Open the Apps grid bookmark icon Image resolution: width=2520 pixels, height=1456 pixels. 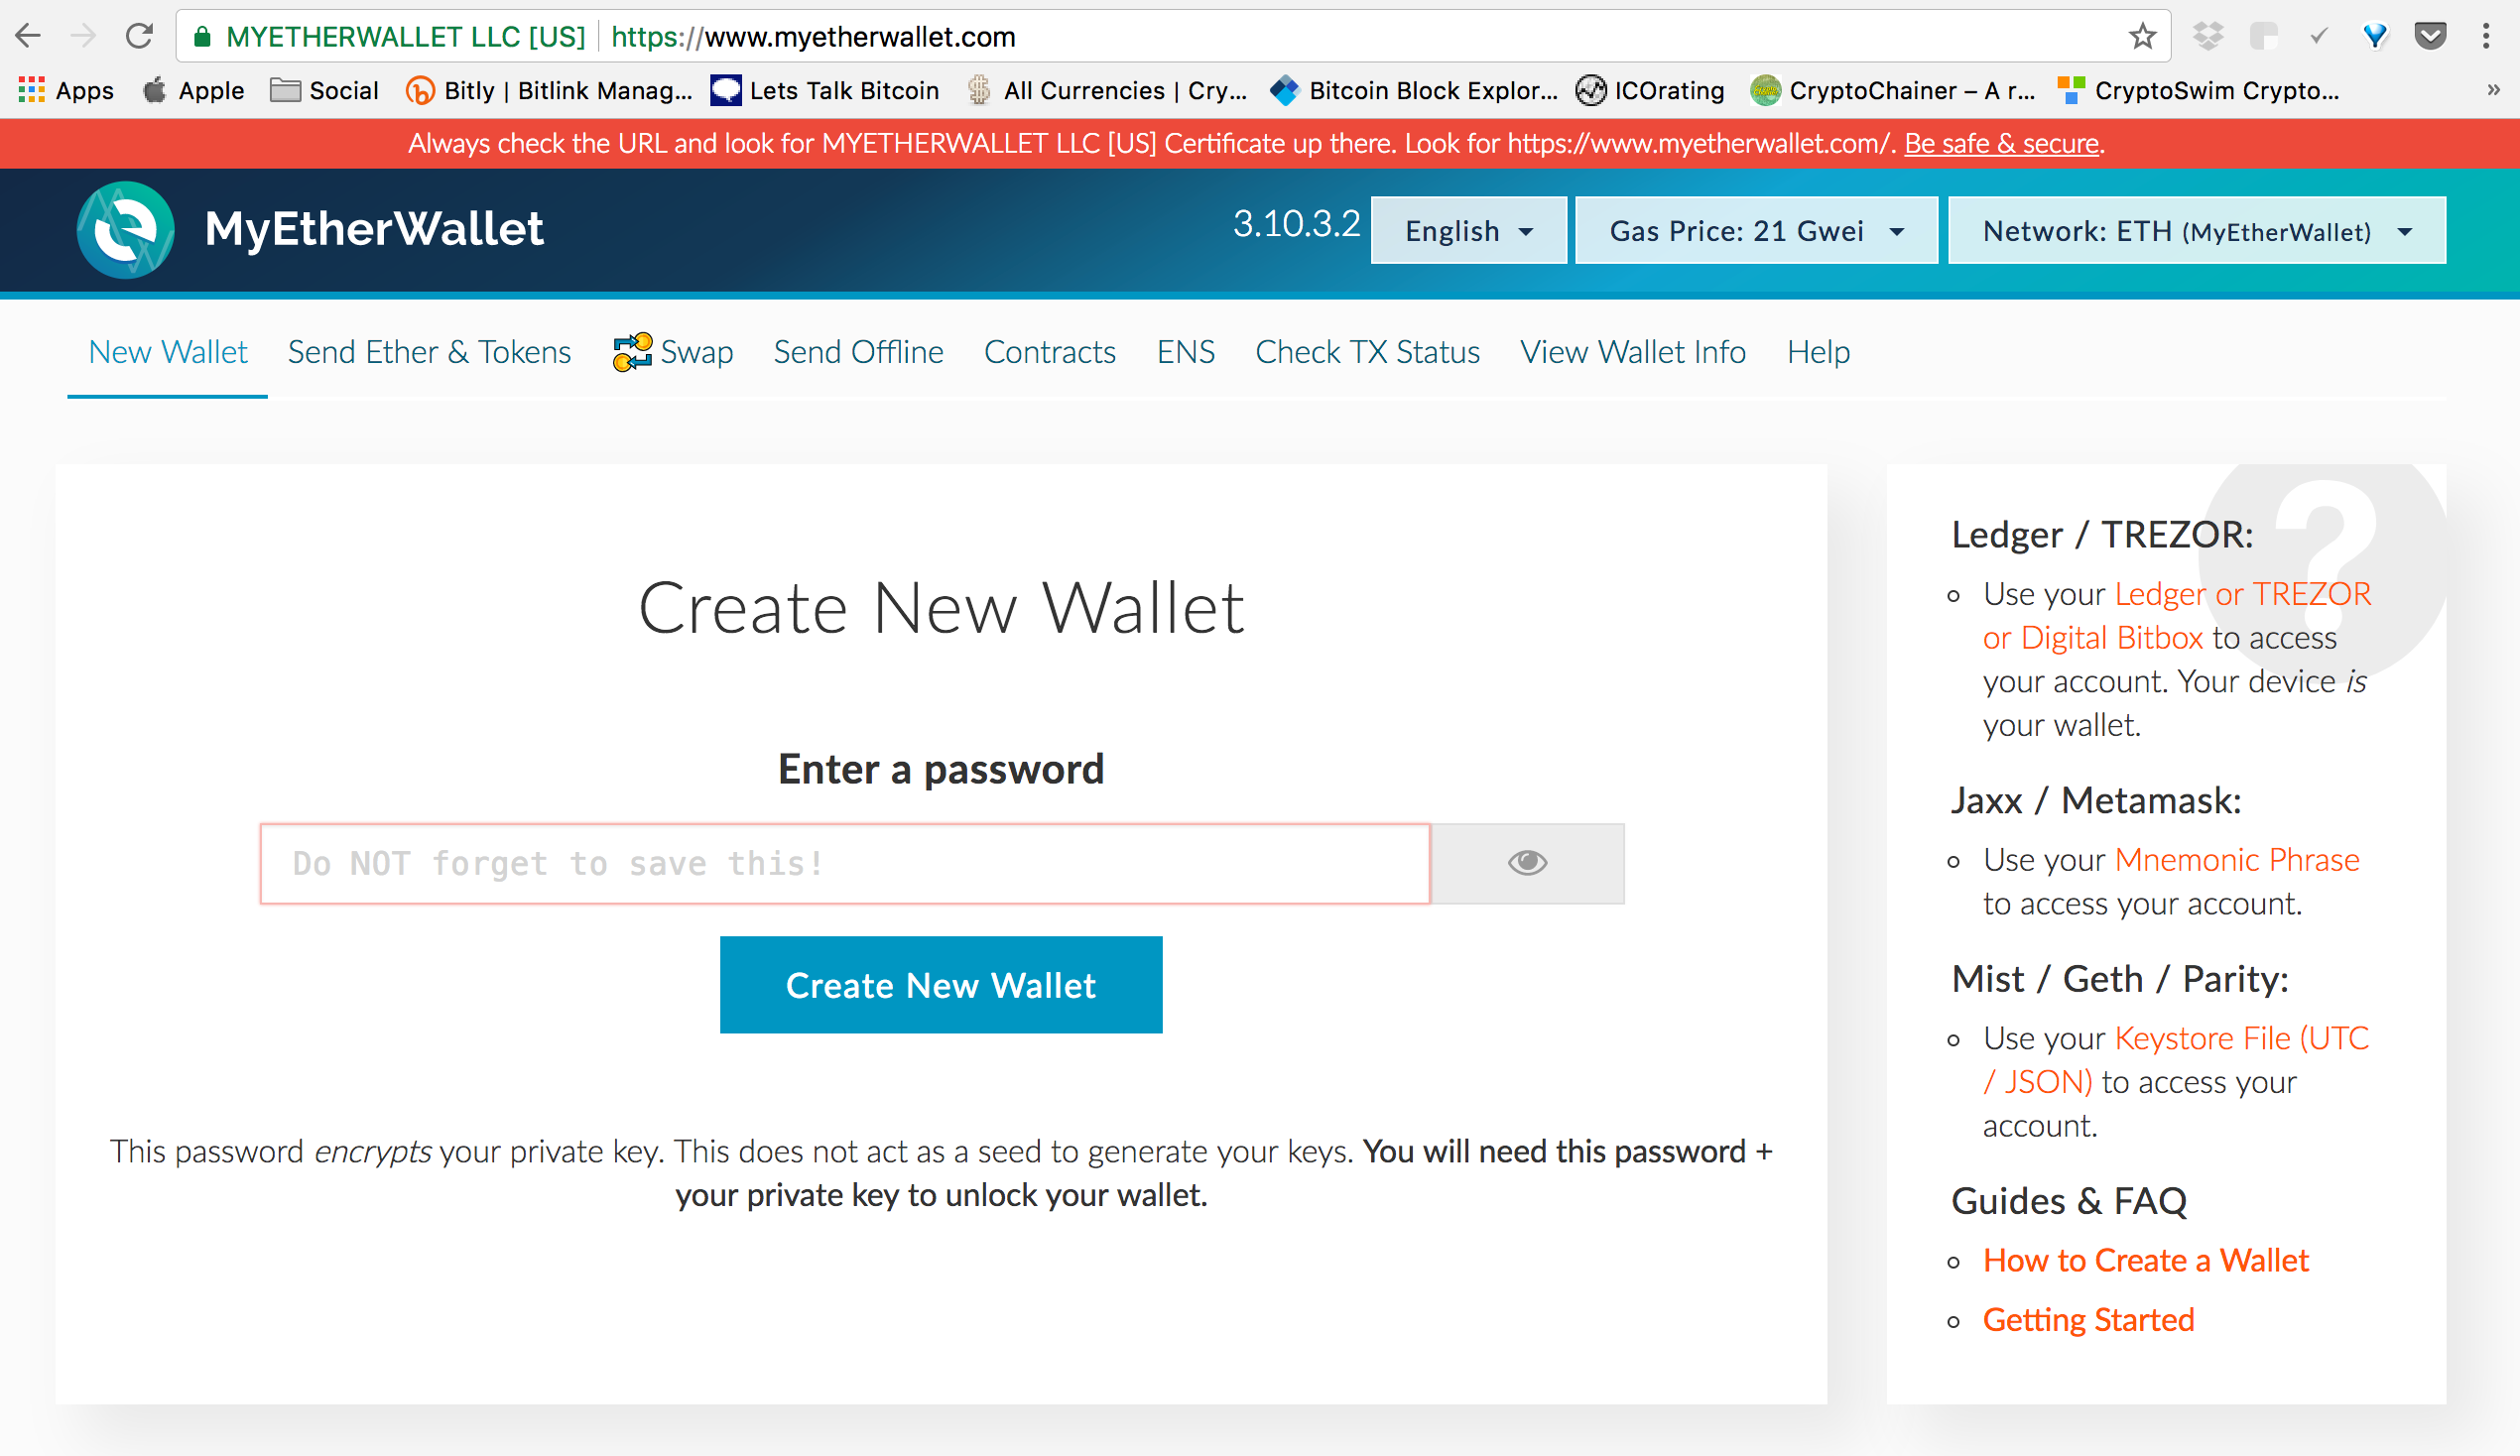tap(31, 90)
